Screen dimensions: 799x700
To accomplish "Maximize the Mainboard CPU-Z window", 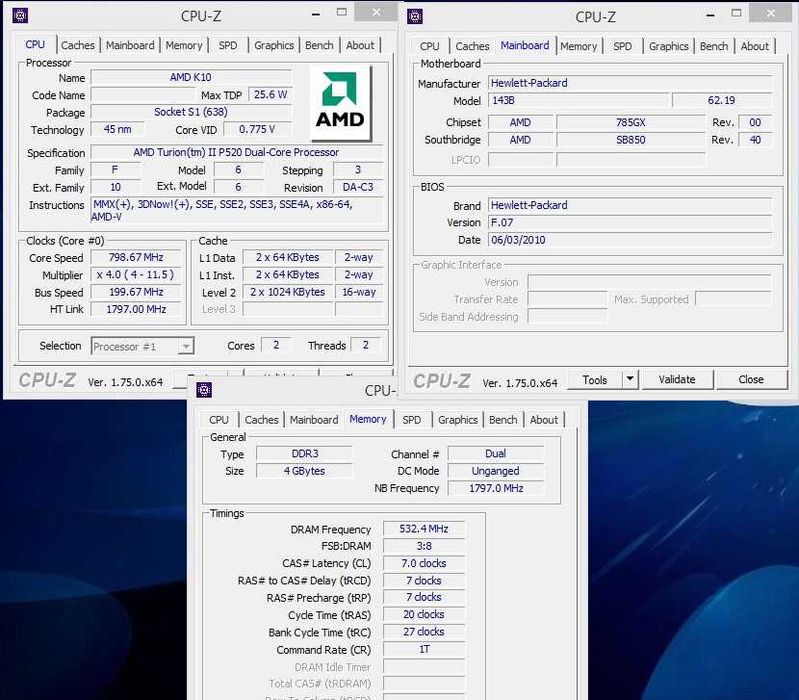I will [736, 13].
